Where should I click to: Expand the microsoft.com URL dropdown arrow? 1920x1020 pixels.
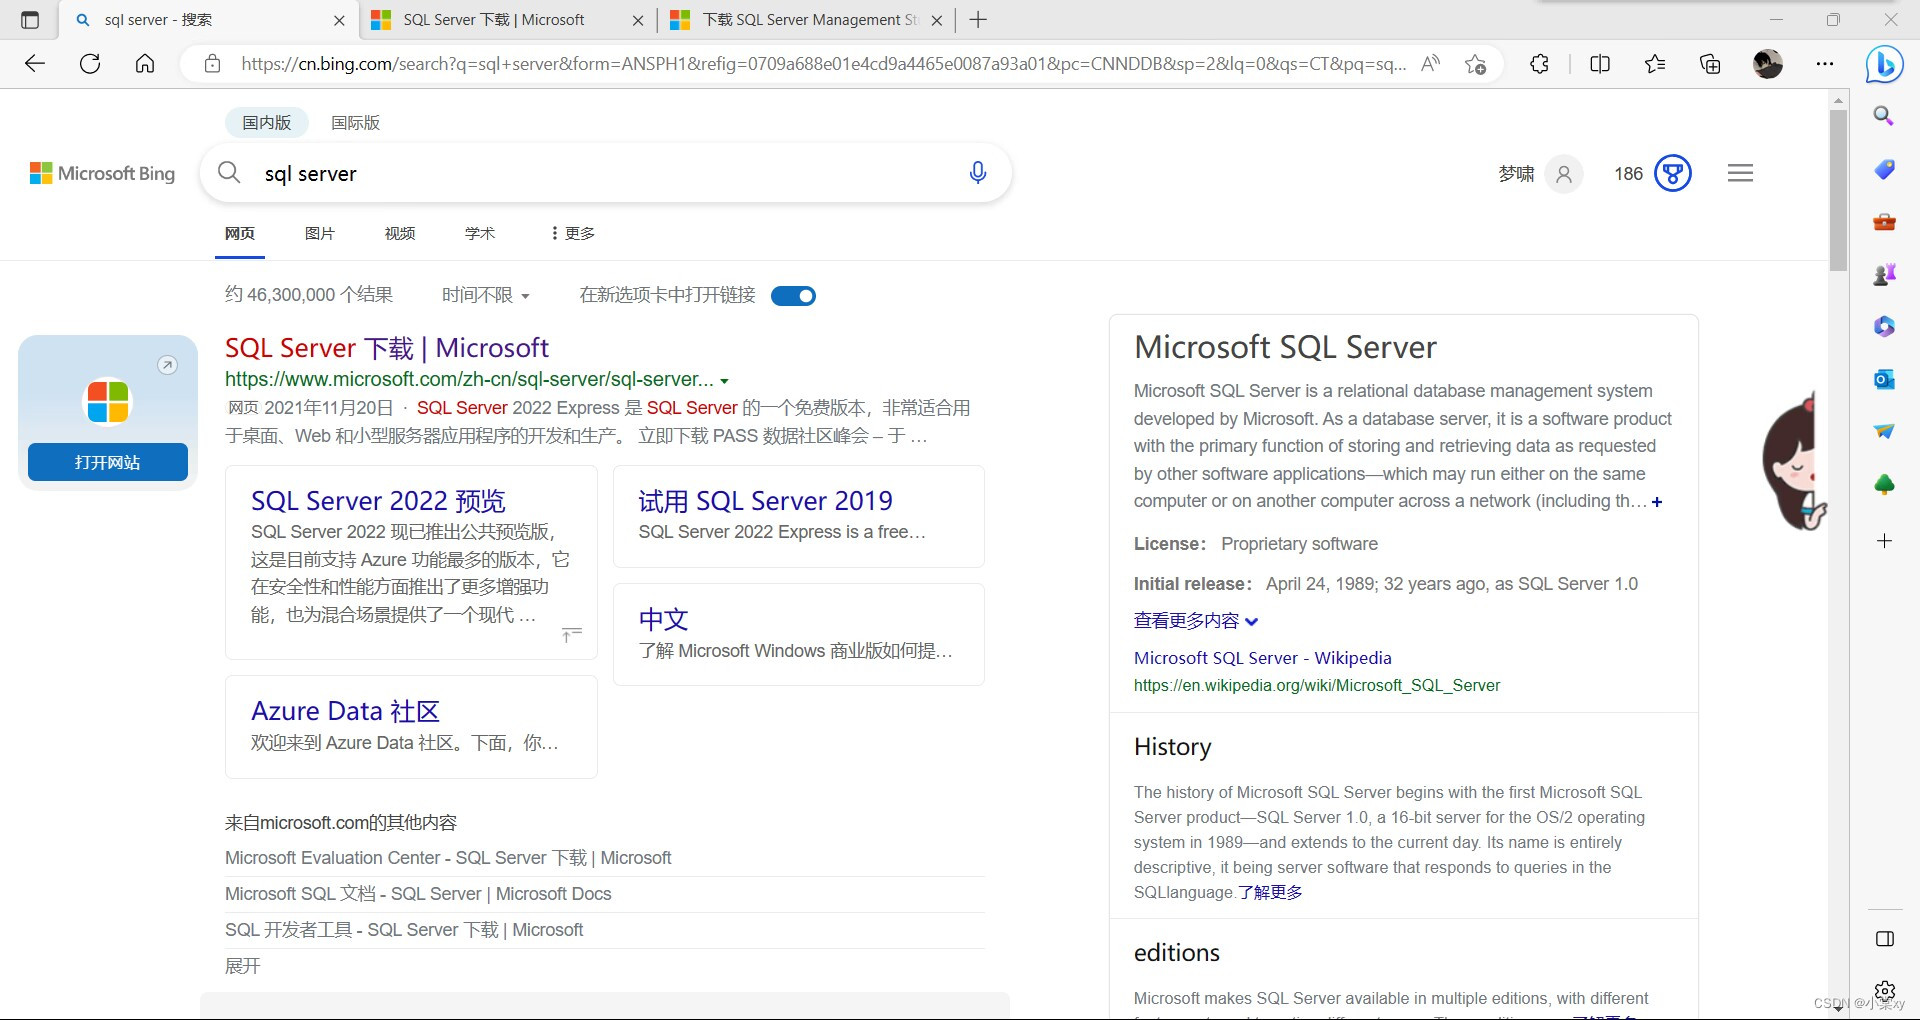(725, 381)
